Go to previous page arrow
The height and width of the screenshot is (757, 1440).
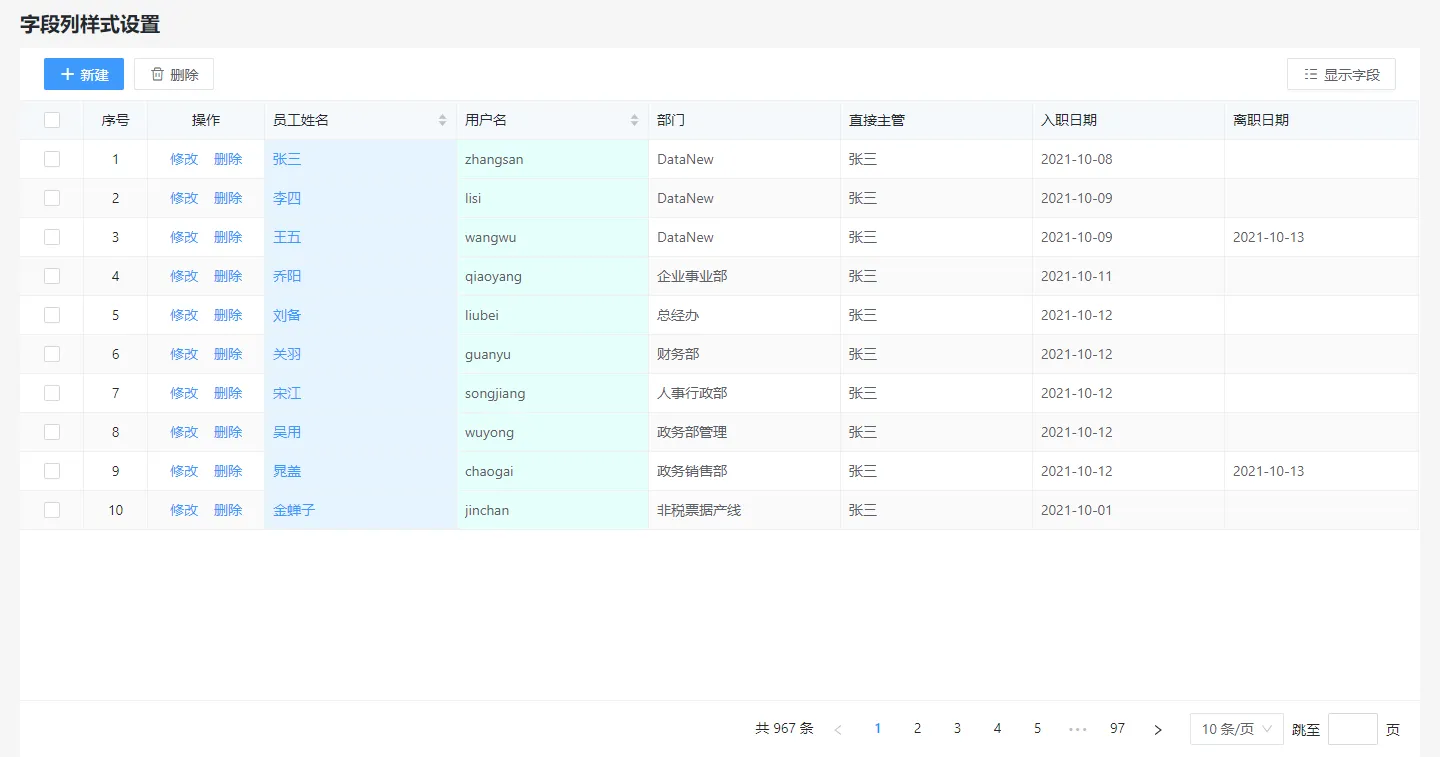coord(838,729)
